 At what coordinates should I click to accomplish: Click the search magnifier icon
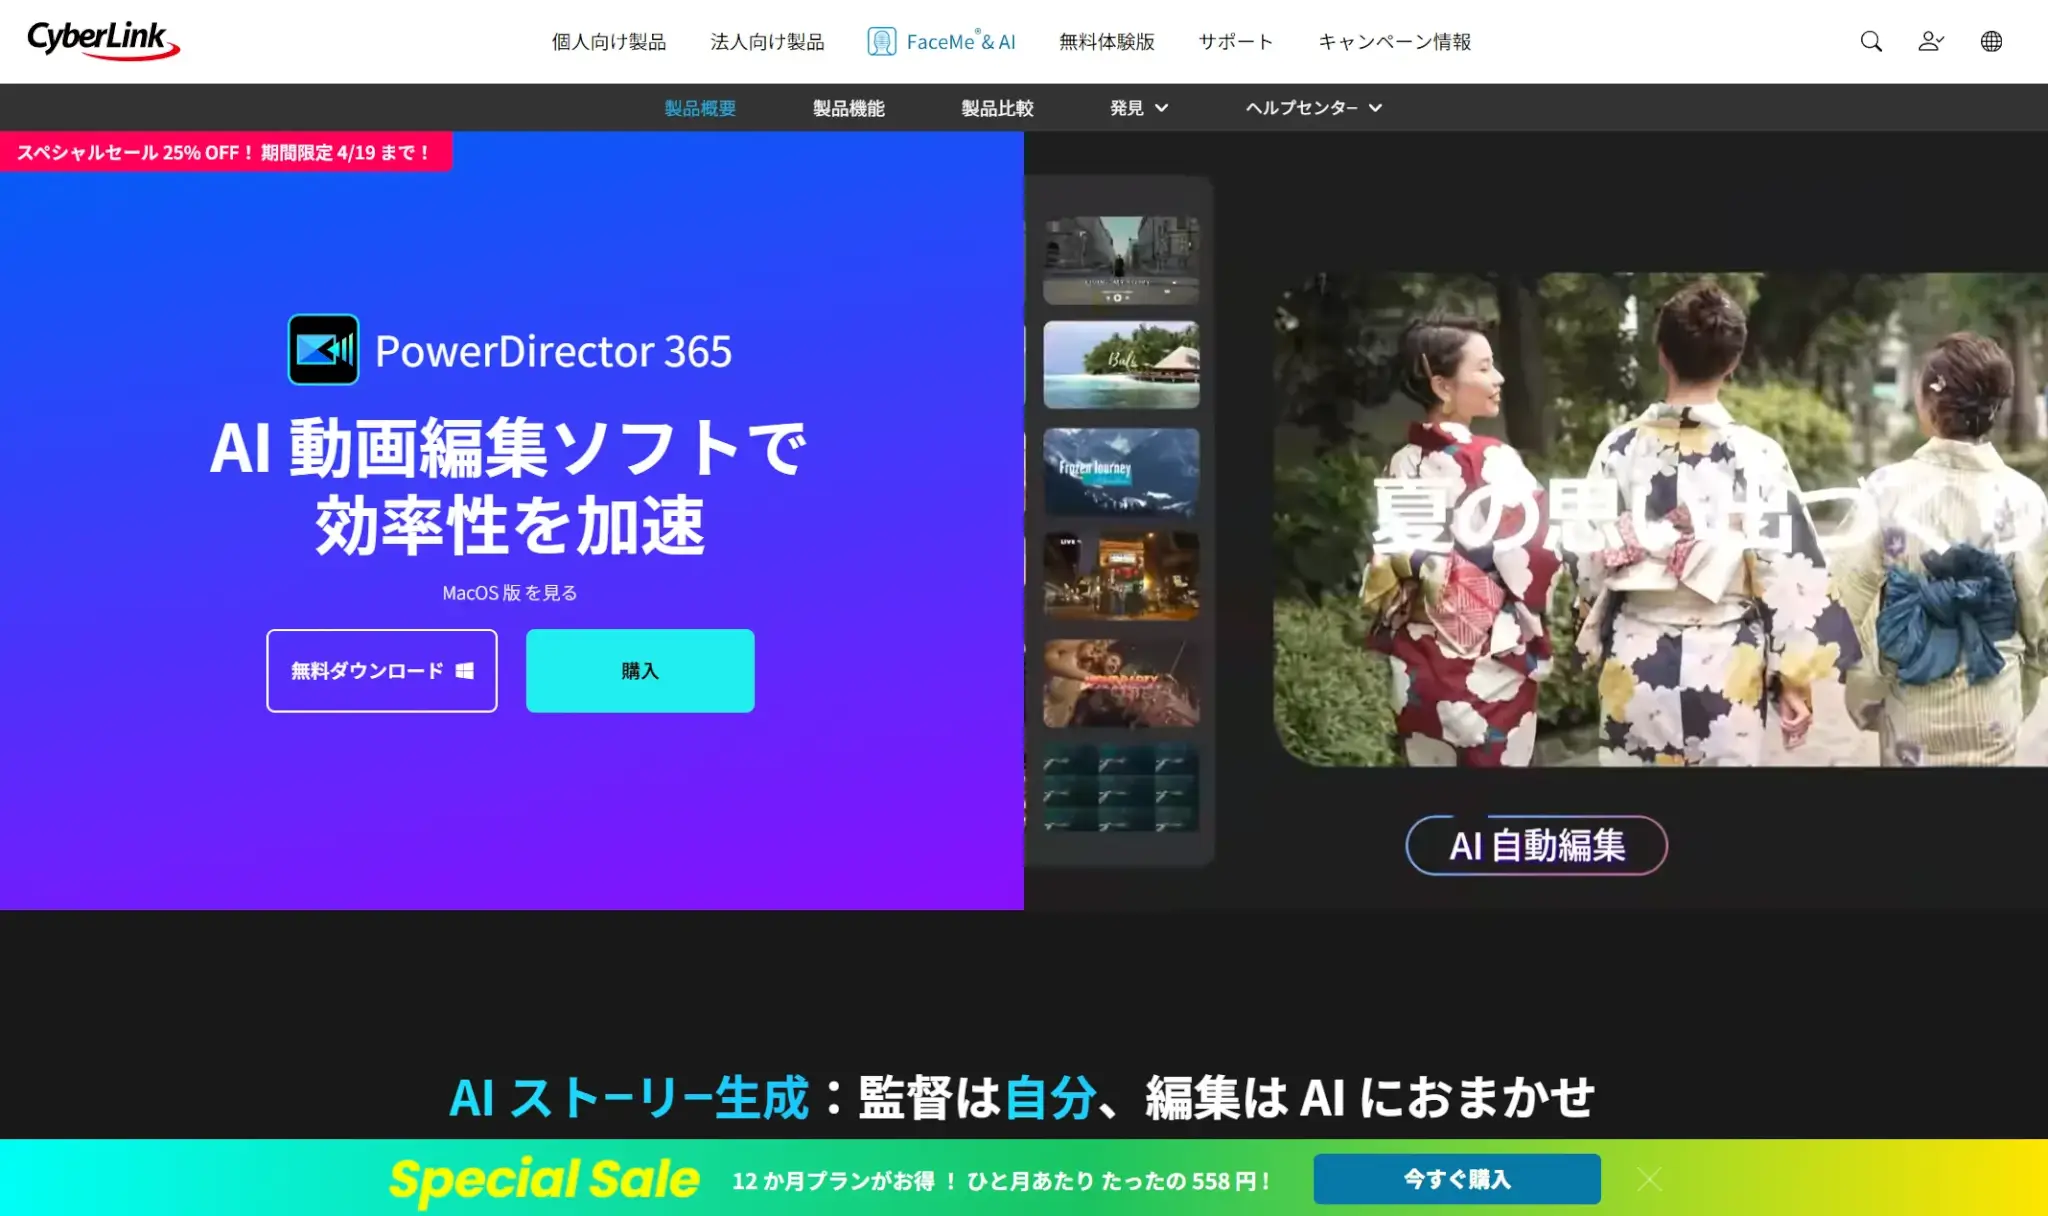pyautogui.click(x=1871, y=41)
